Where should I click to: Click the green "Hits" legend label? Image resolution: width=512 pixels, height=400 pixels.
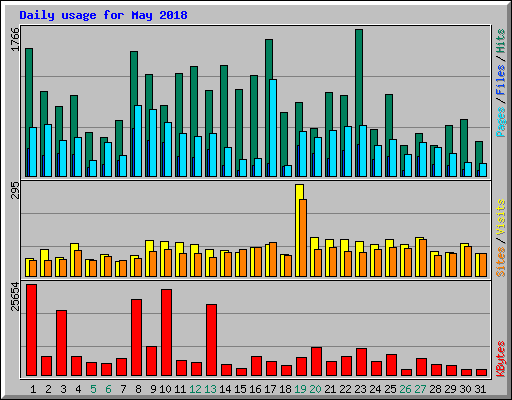501,41
